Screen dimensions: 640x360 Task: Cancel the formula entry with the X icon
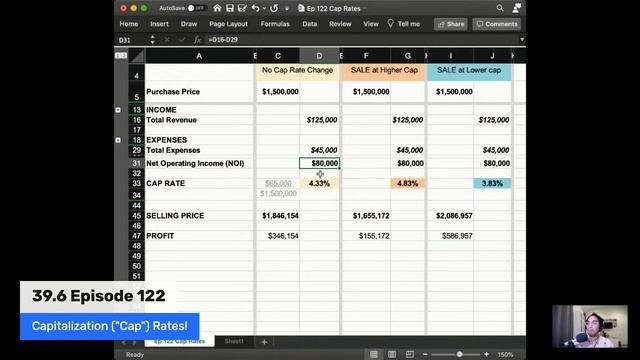[167, 40]
